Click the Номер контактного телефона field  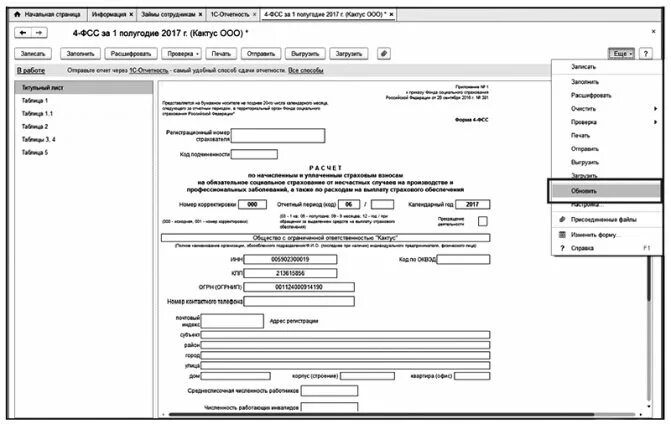point(299,301)
